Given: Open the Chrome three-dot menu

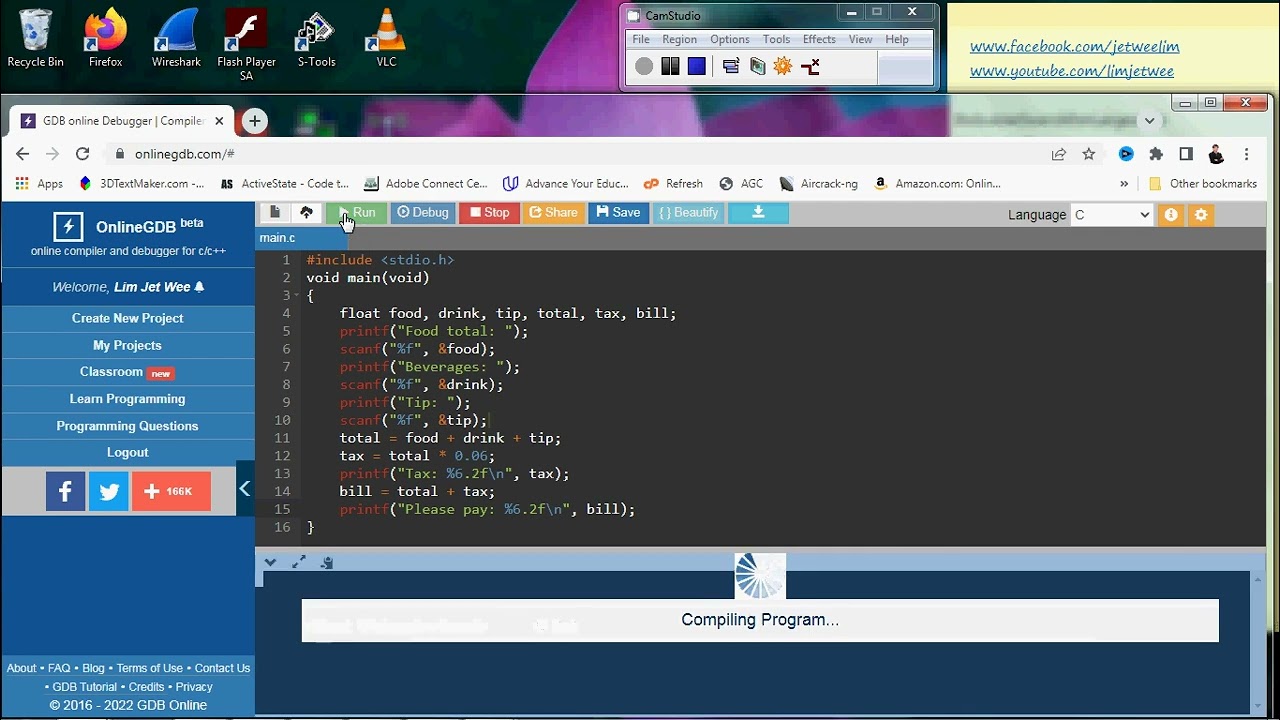Looking at the screenshot, I should [x=1247, y=154].
